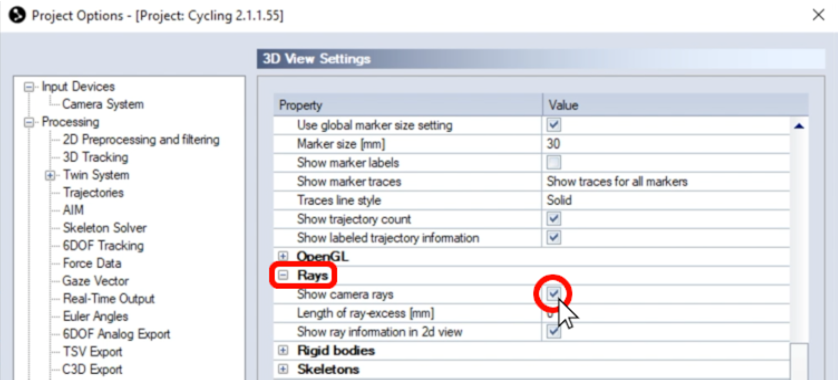The height and width of the screenshot is (381, 838).
Task: Collapse the Processing tree node
Action: coord(29,122)
